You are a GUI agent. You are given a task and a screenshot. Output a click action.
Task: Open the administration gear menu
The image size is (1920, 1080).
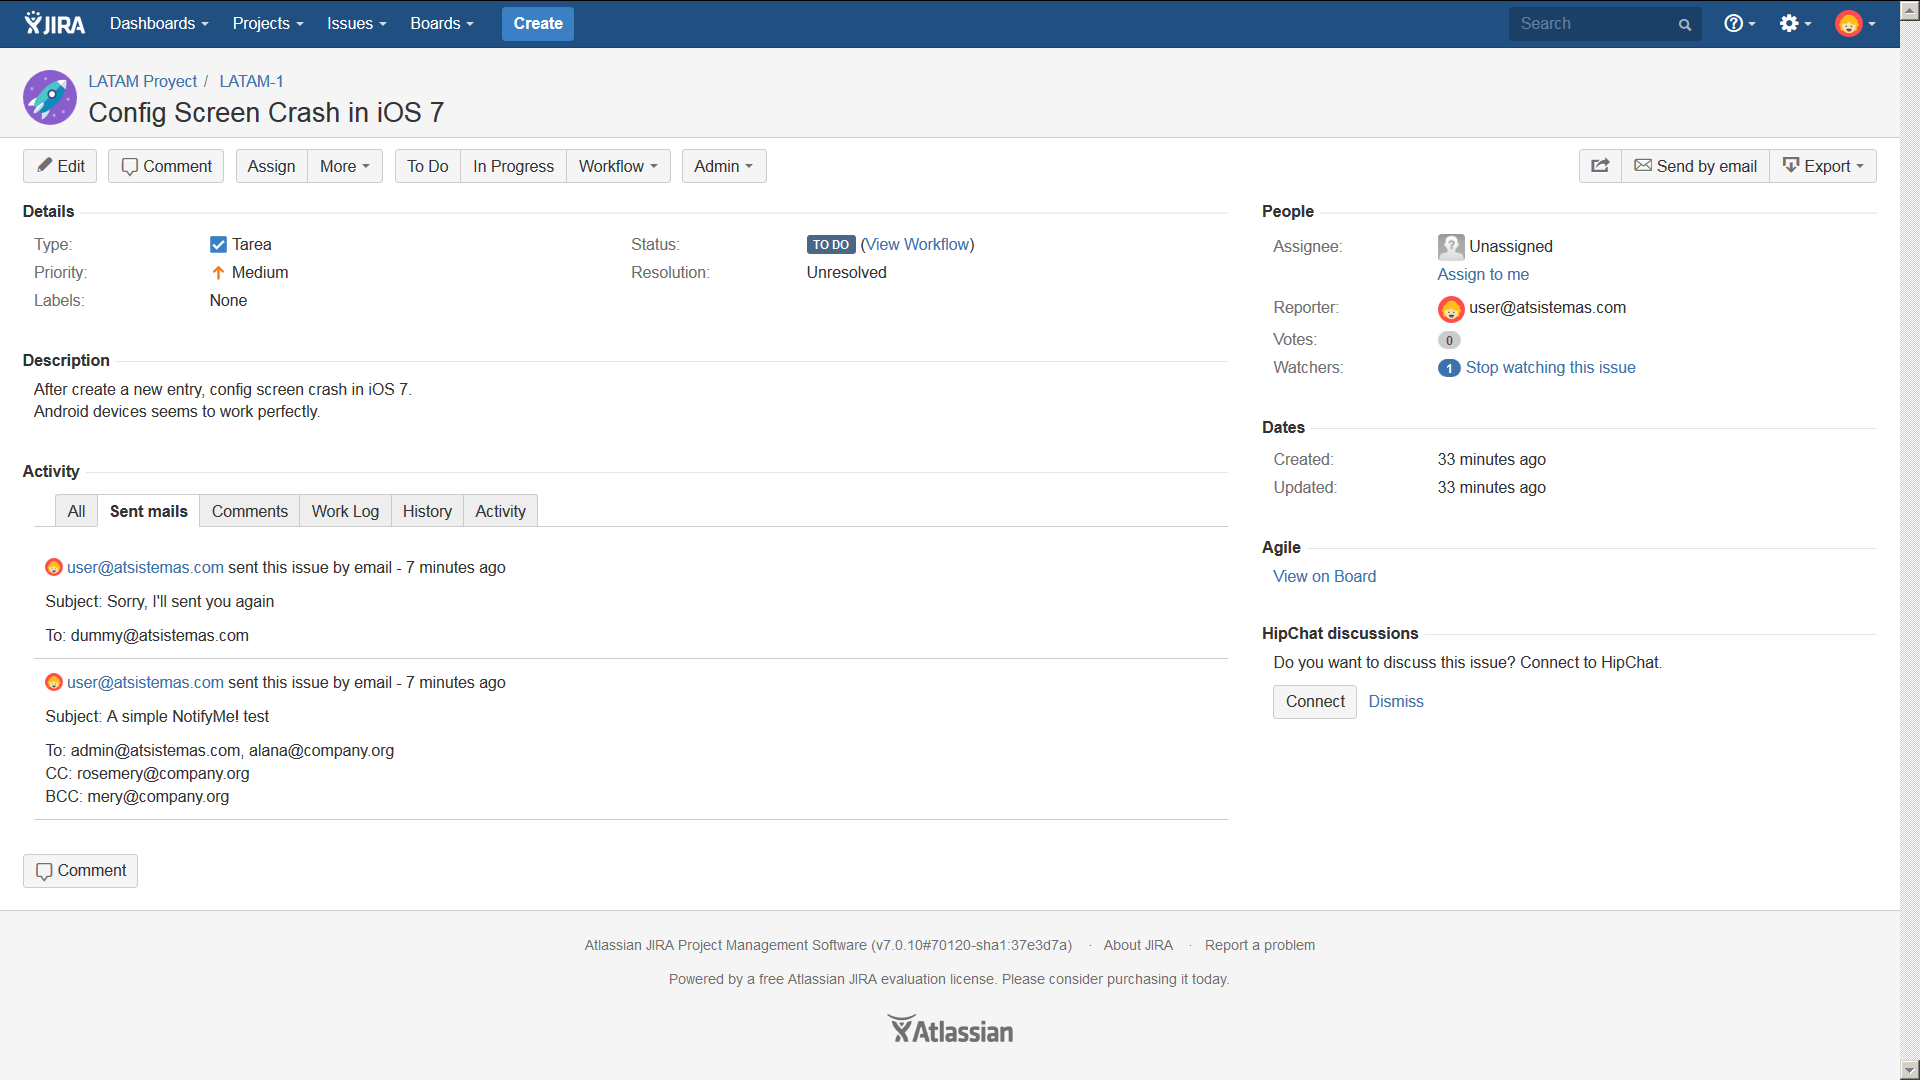point(1795,23)
